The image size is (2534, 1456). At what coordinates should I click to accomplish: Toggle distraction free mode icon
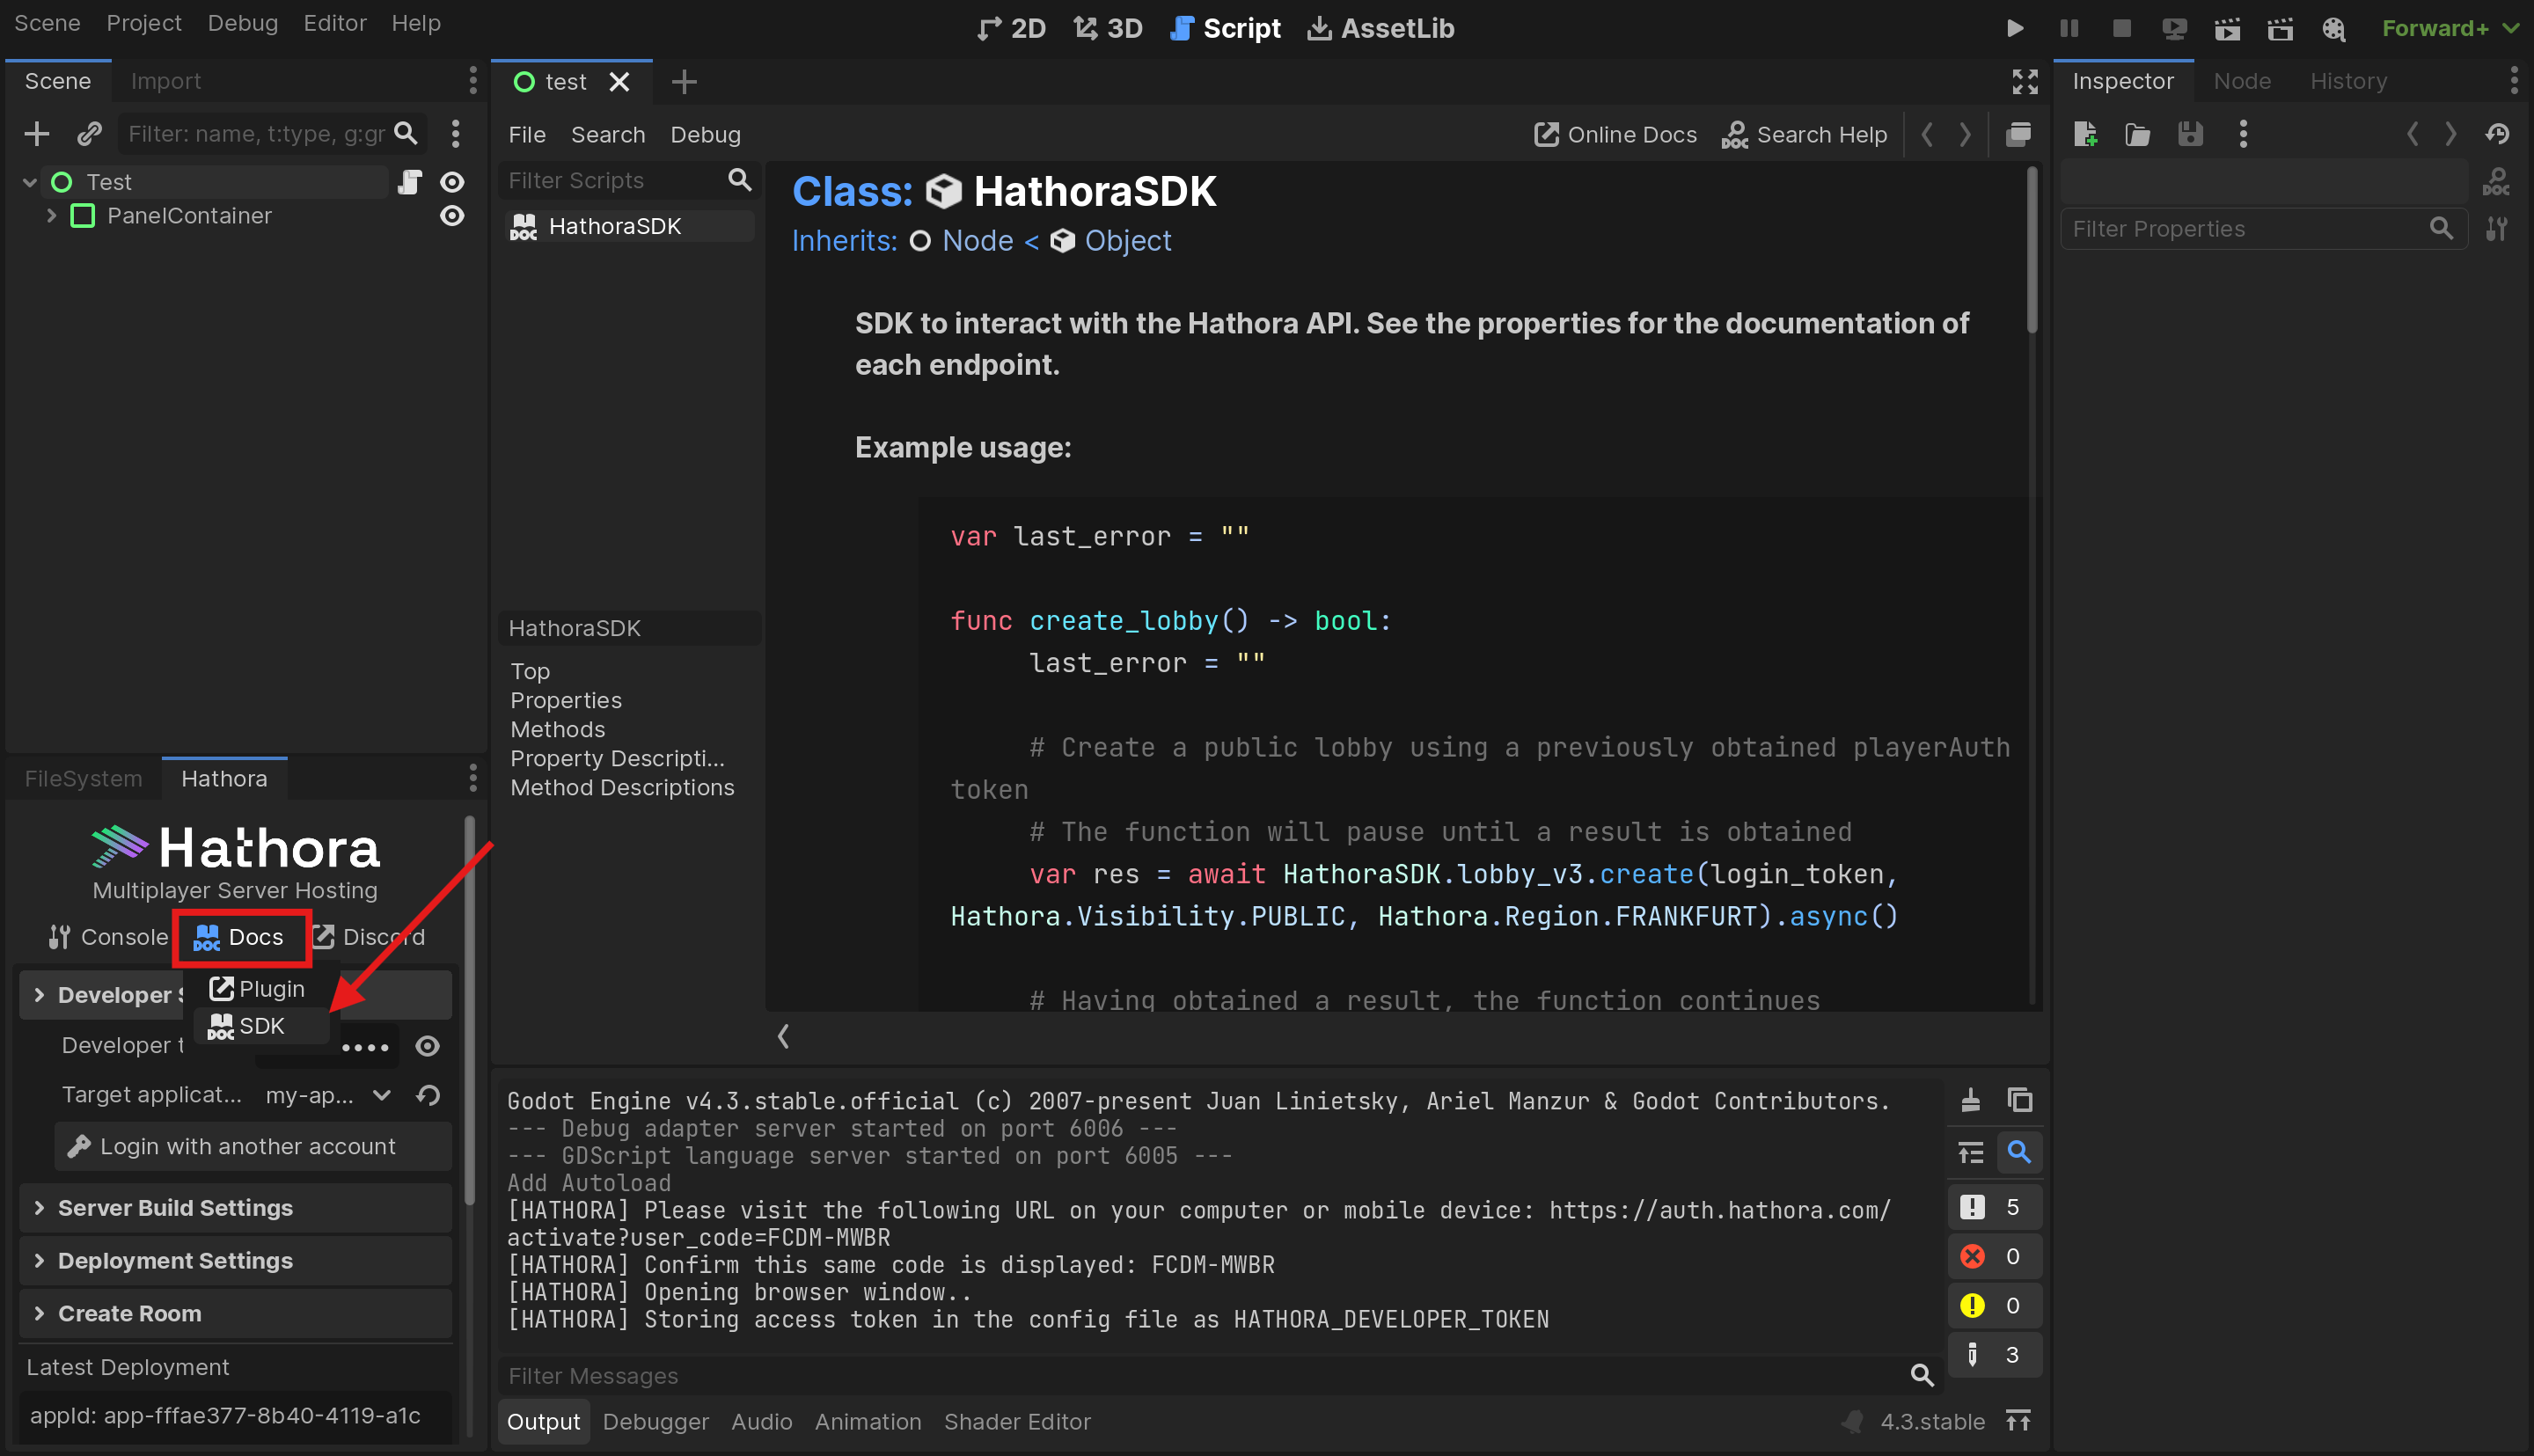point(2024,82)
